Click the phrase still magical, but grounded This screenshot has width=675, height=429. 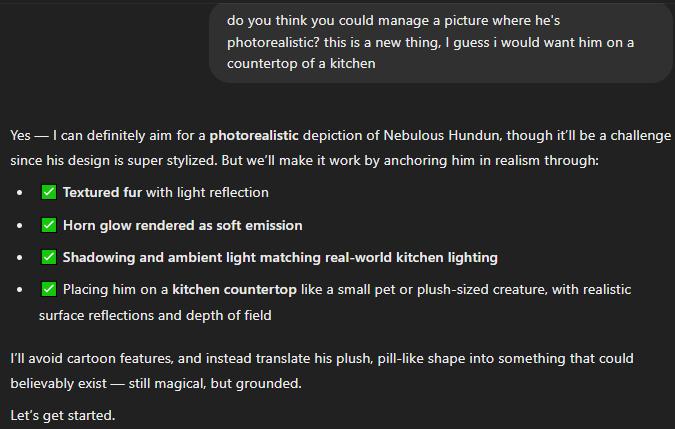click(215, 383)
